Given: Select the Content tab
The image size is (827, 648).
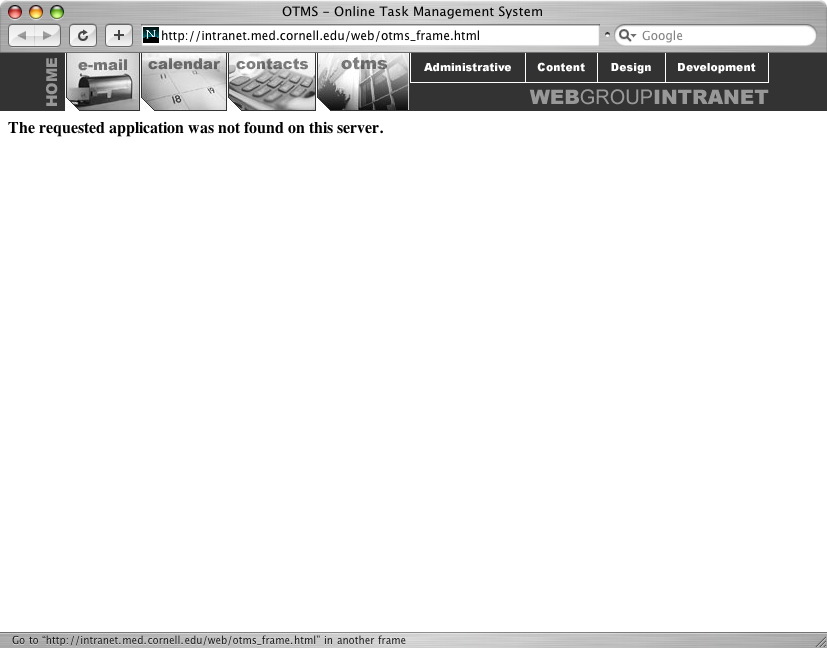Looking at the screenshot, I should (x=561, y=68).
